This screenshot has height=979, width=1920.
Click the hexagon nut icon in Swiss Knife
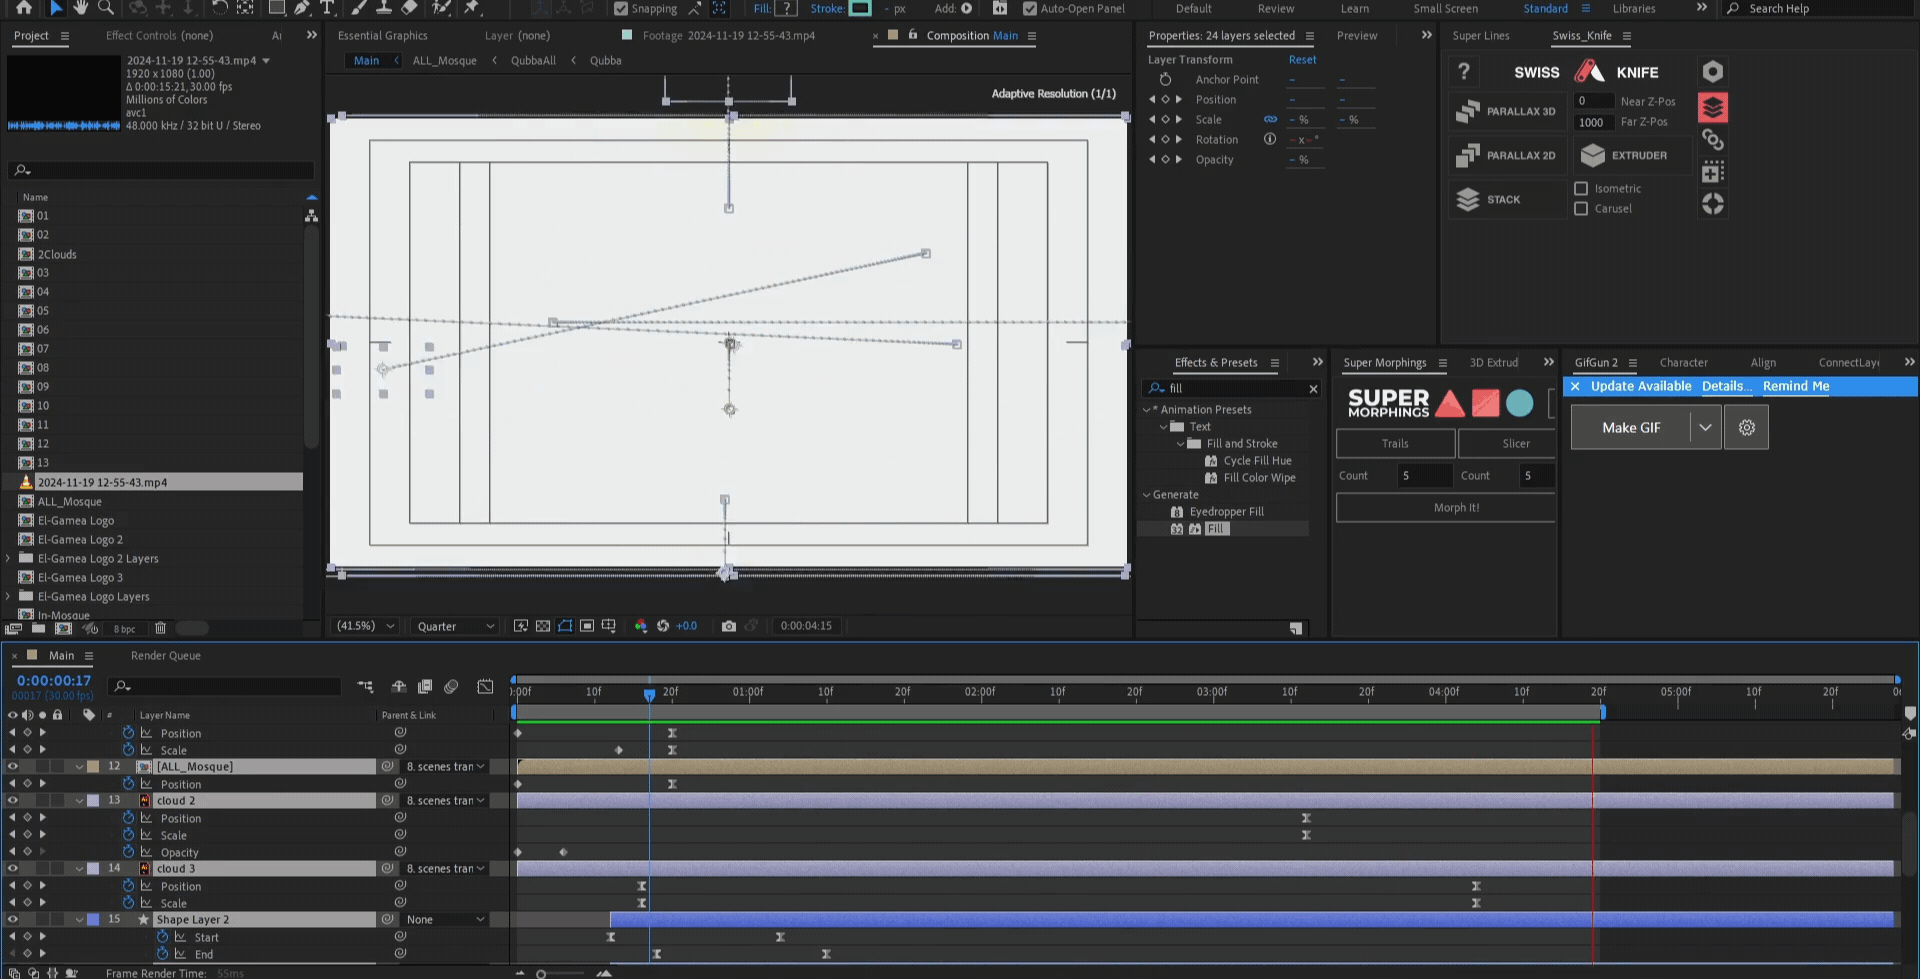coord(1713,72)
